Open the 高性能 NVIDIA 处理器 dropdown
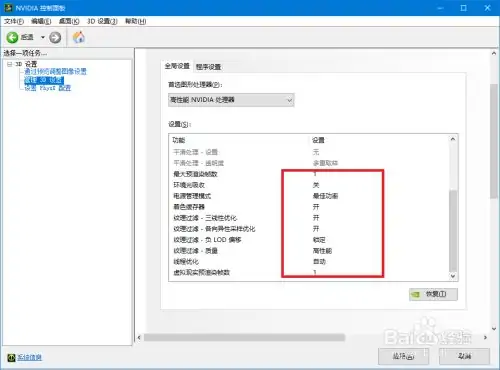The height and width of the screenshot is (370, 500). pos(231,100)
